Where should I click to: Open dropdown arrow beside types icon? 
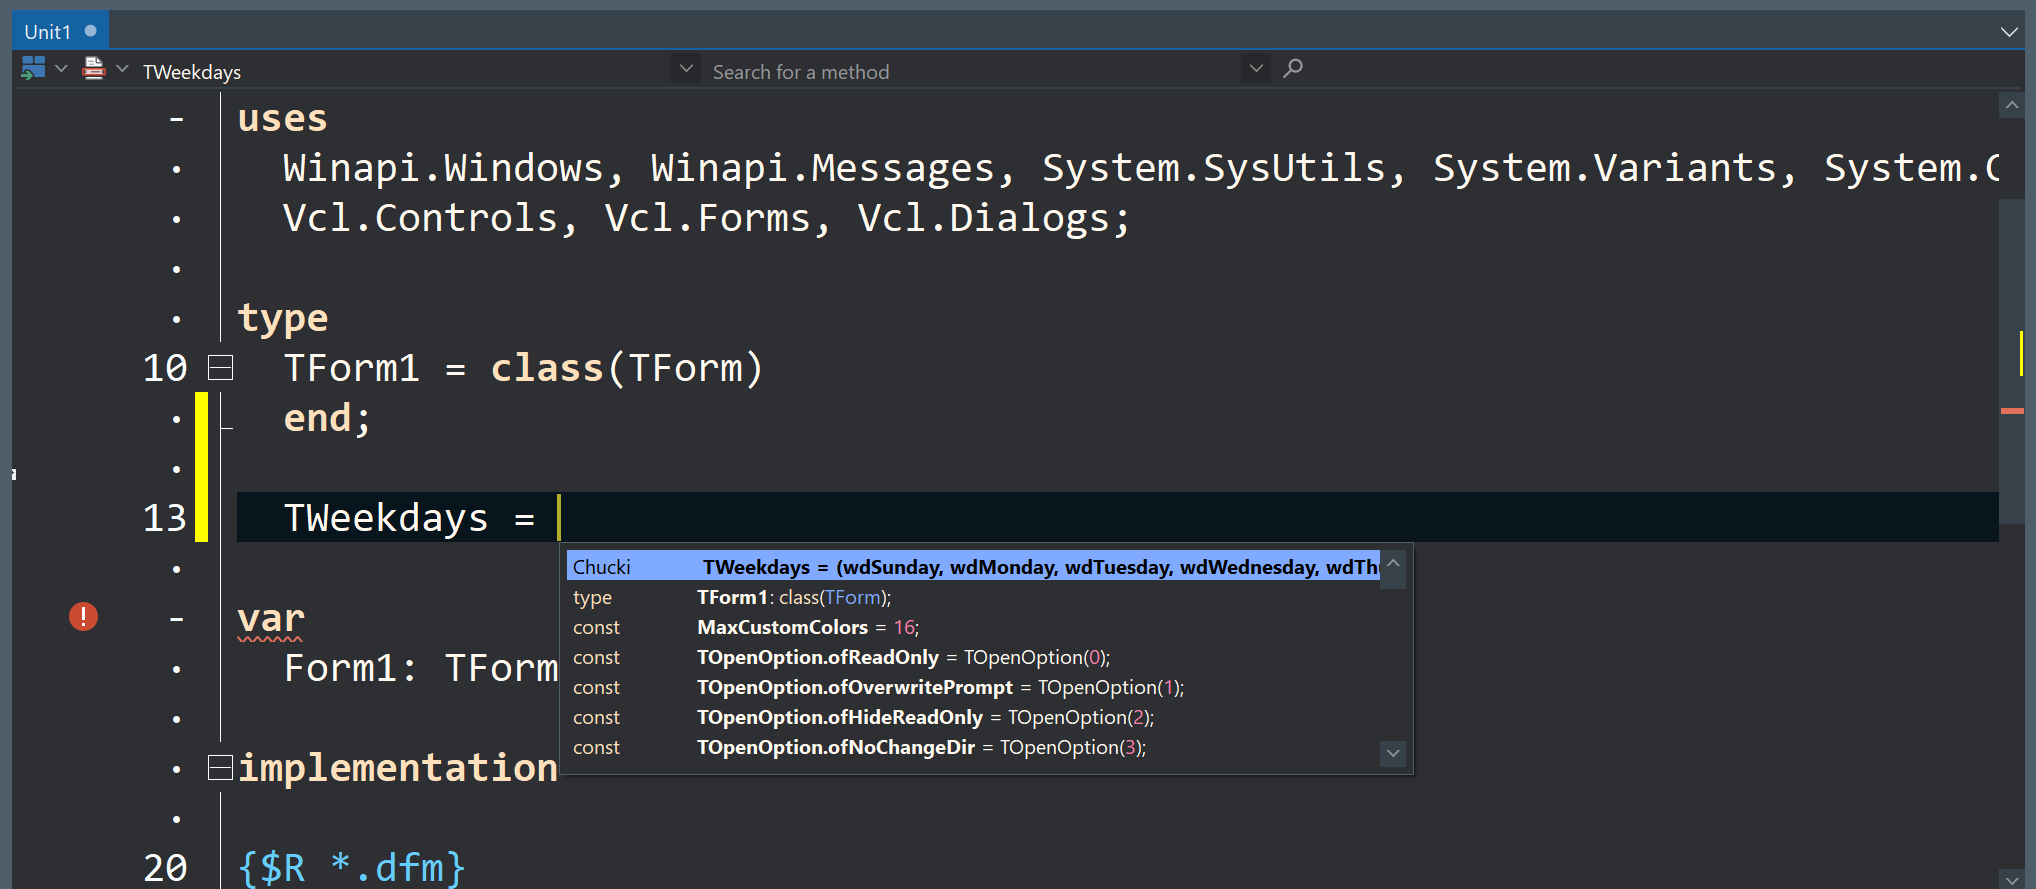[122, 68]
